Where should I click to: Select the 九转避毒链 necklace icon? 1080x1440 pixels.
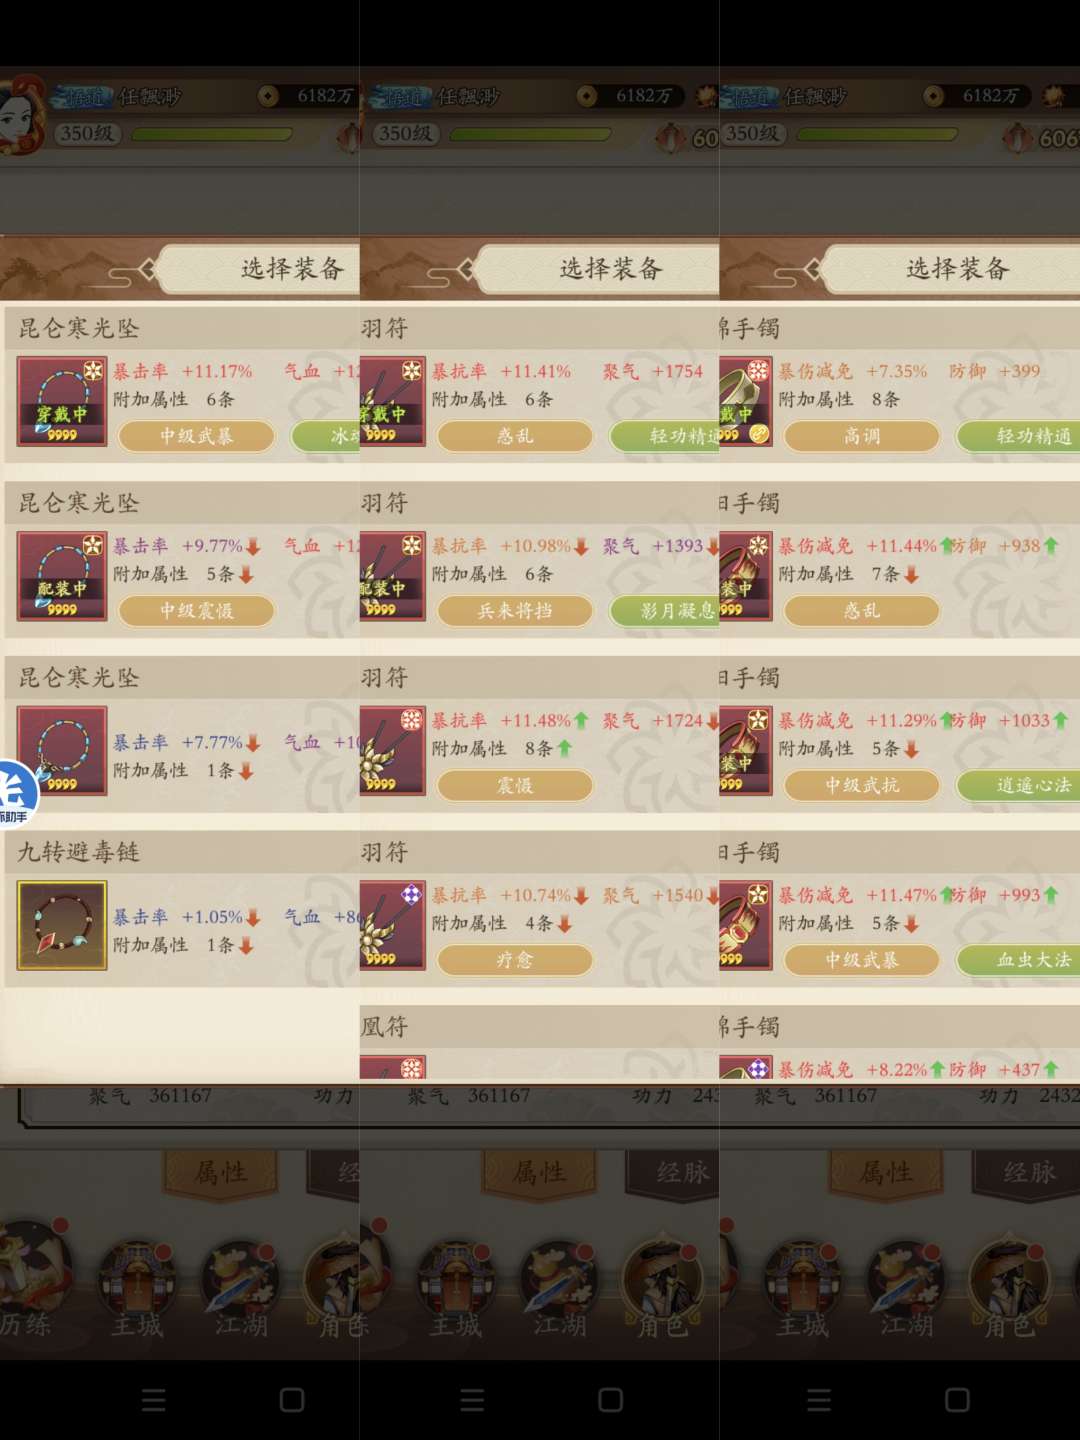coord(62,925)
